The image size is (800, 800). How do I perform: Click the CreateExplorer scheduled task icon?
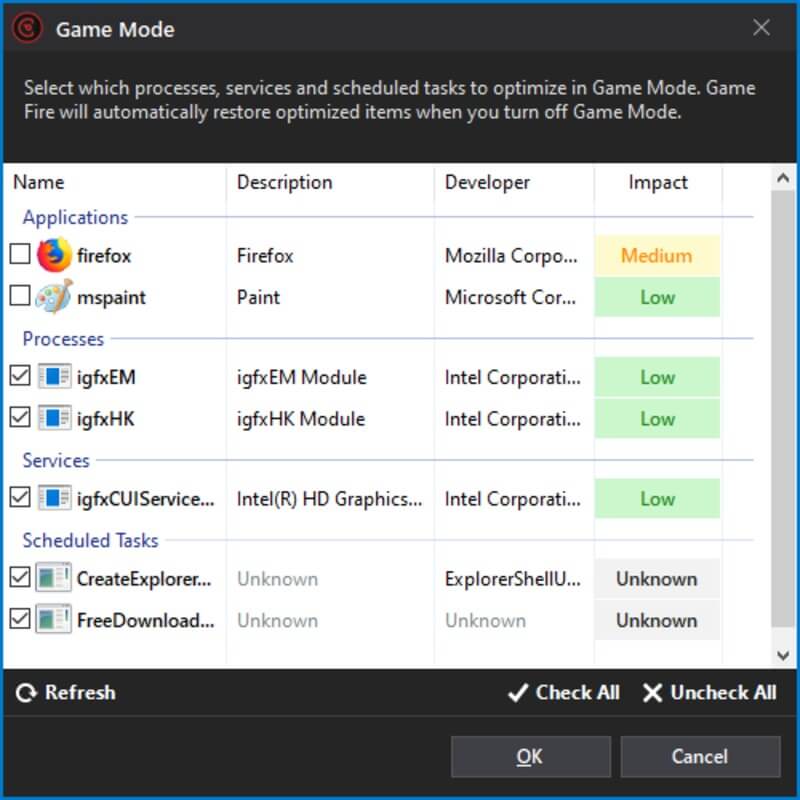(54, 578)
